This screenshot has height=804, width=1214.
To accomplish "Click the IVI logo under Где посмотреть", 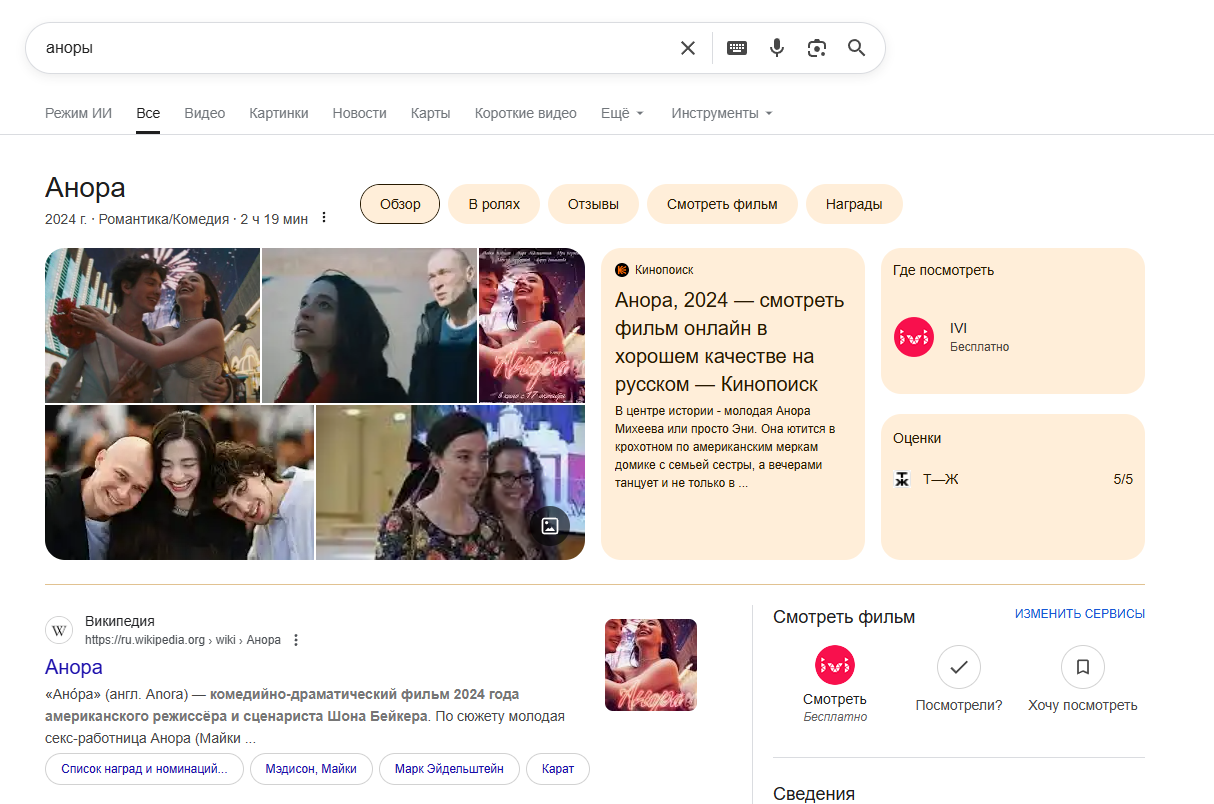I will pyautogui.click(x=914, y=337).
